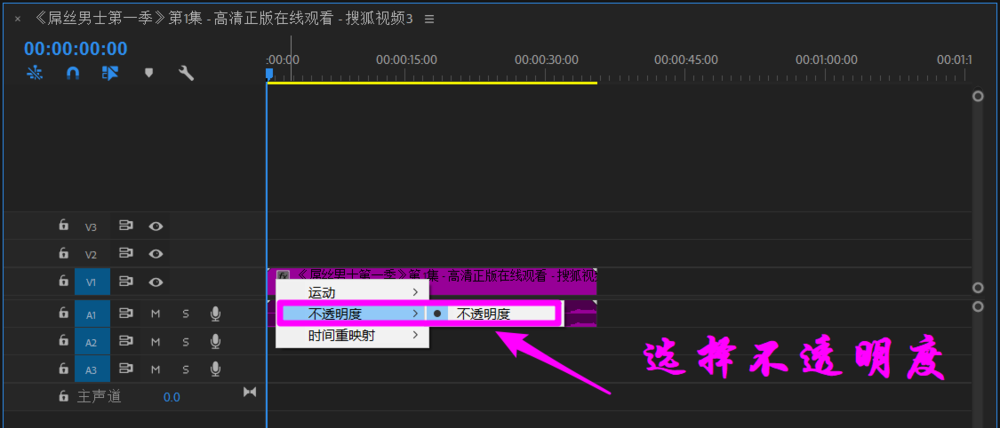This screenshot has width=1000, height=428.
Task: Toggle sync lock on V3 track
Action: 126,226
